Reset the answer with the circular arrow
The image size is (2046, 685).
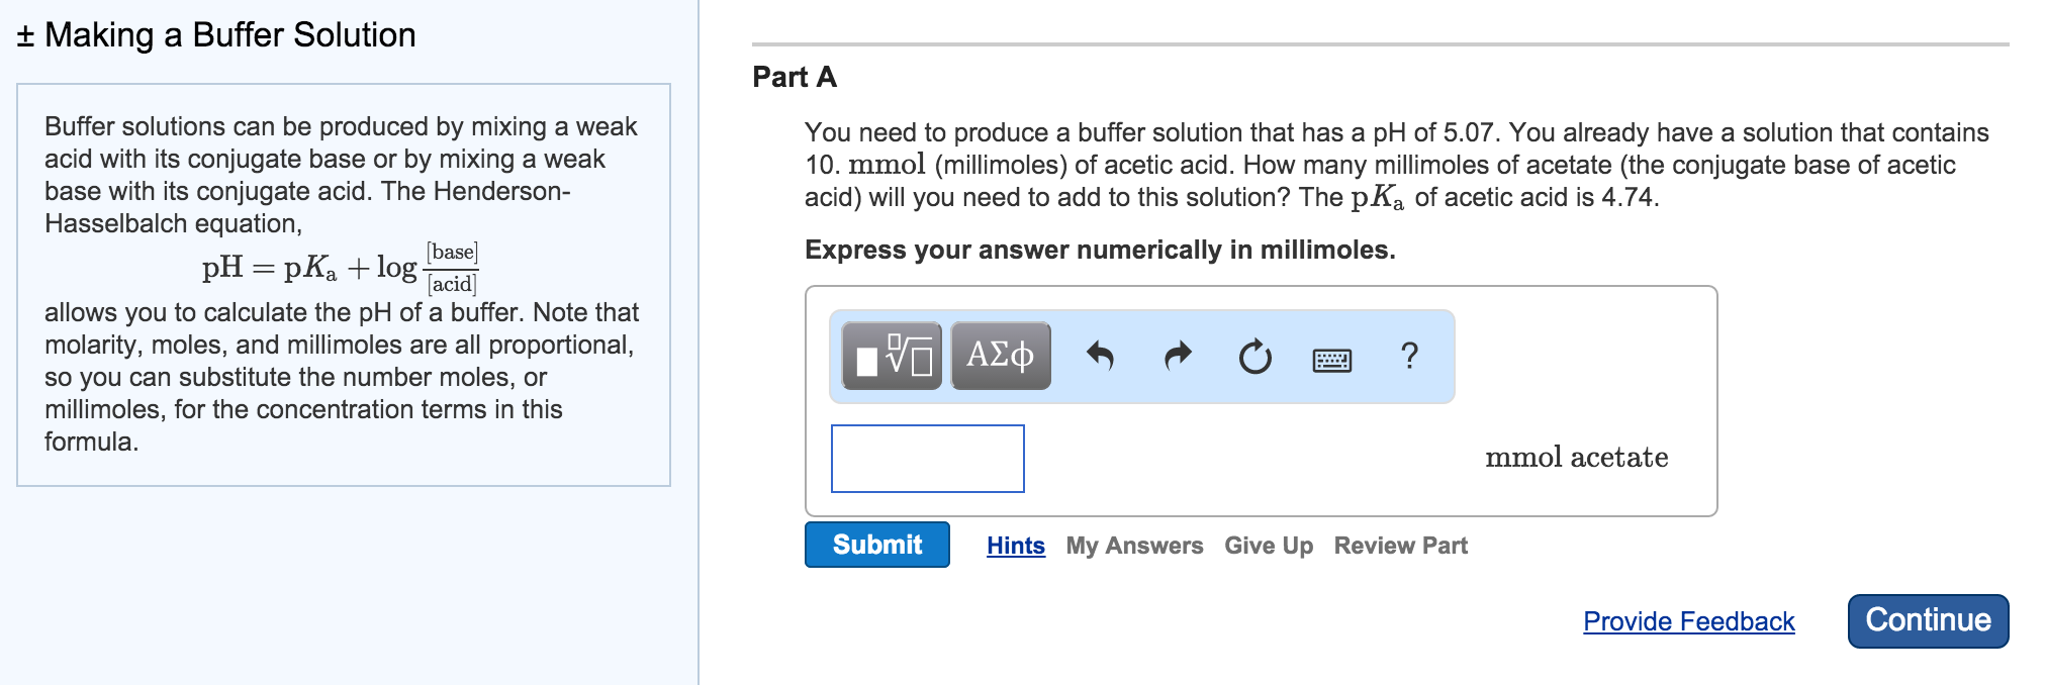click(1254, 354)
